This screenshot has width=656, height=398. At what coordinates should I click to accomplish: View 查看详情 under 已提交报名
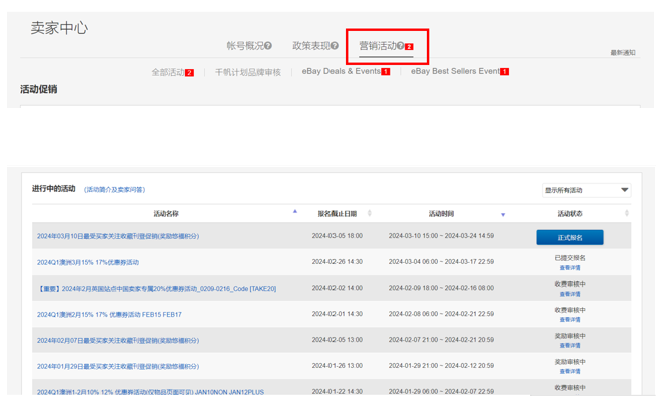coord(570,268)
